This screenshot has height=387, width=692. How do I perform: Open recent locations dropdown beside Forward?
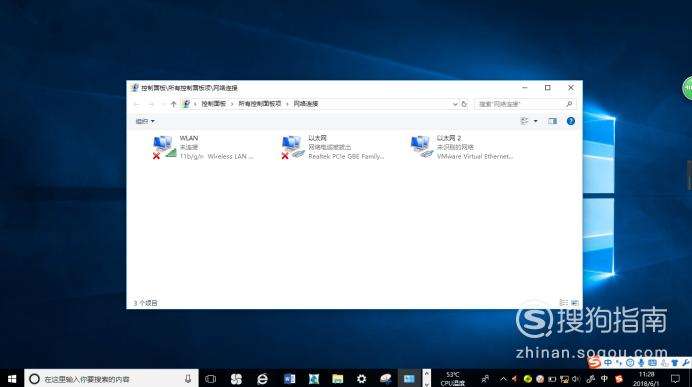pos(163,104)
